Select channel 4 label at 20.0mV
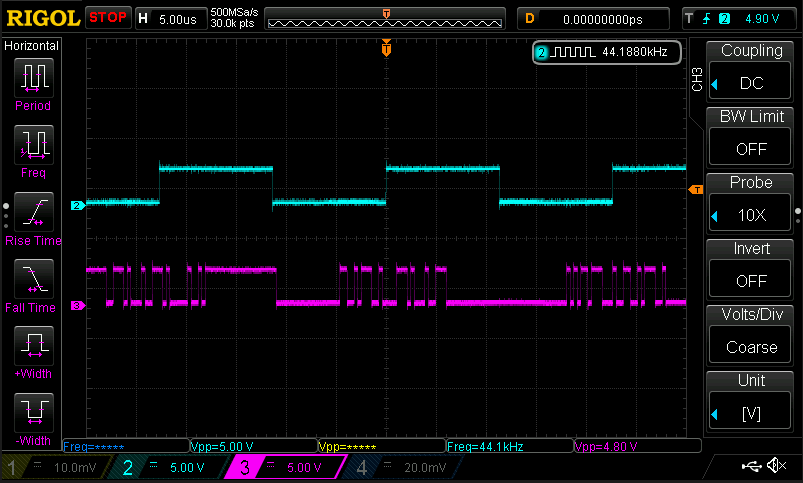This screenshot has width=803, height=483. click(x=405, y=467)
